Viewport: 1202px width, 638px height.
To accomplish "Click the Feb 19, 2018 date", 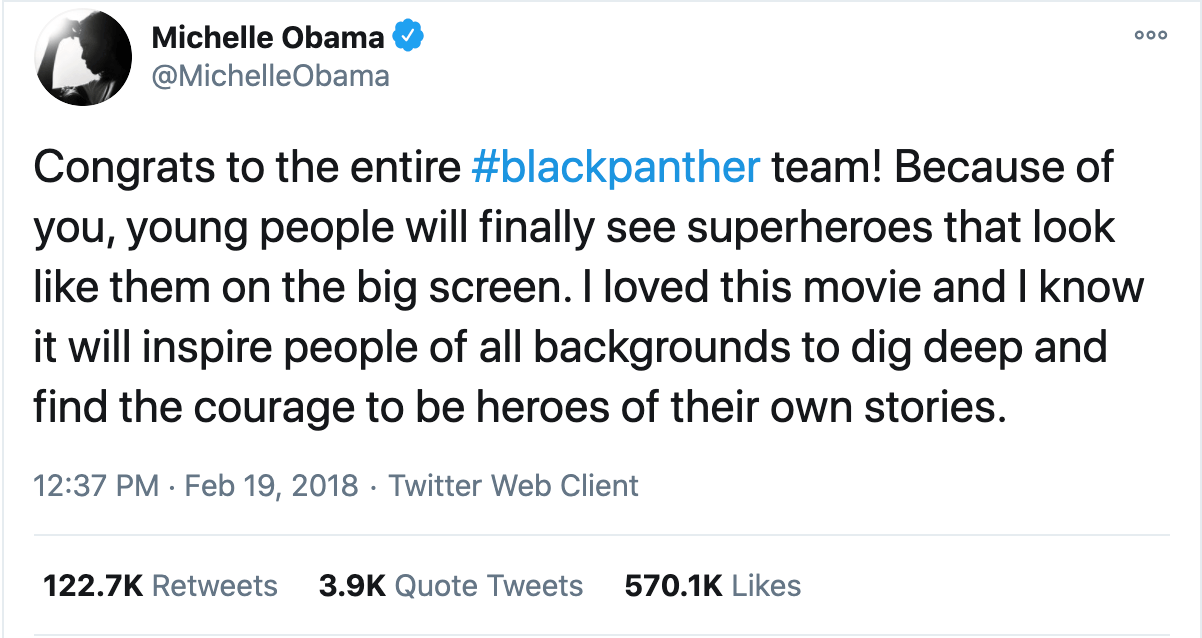I will [x=271, y=486].
